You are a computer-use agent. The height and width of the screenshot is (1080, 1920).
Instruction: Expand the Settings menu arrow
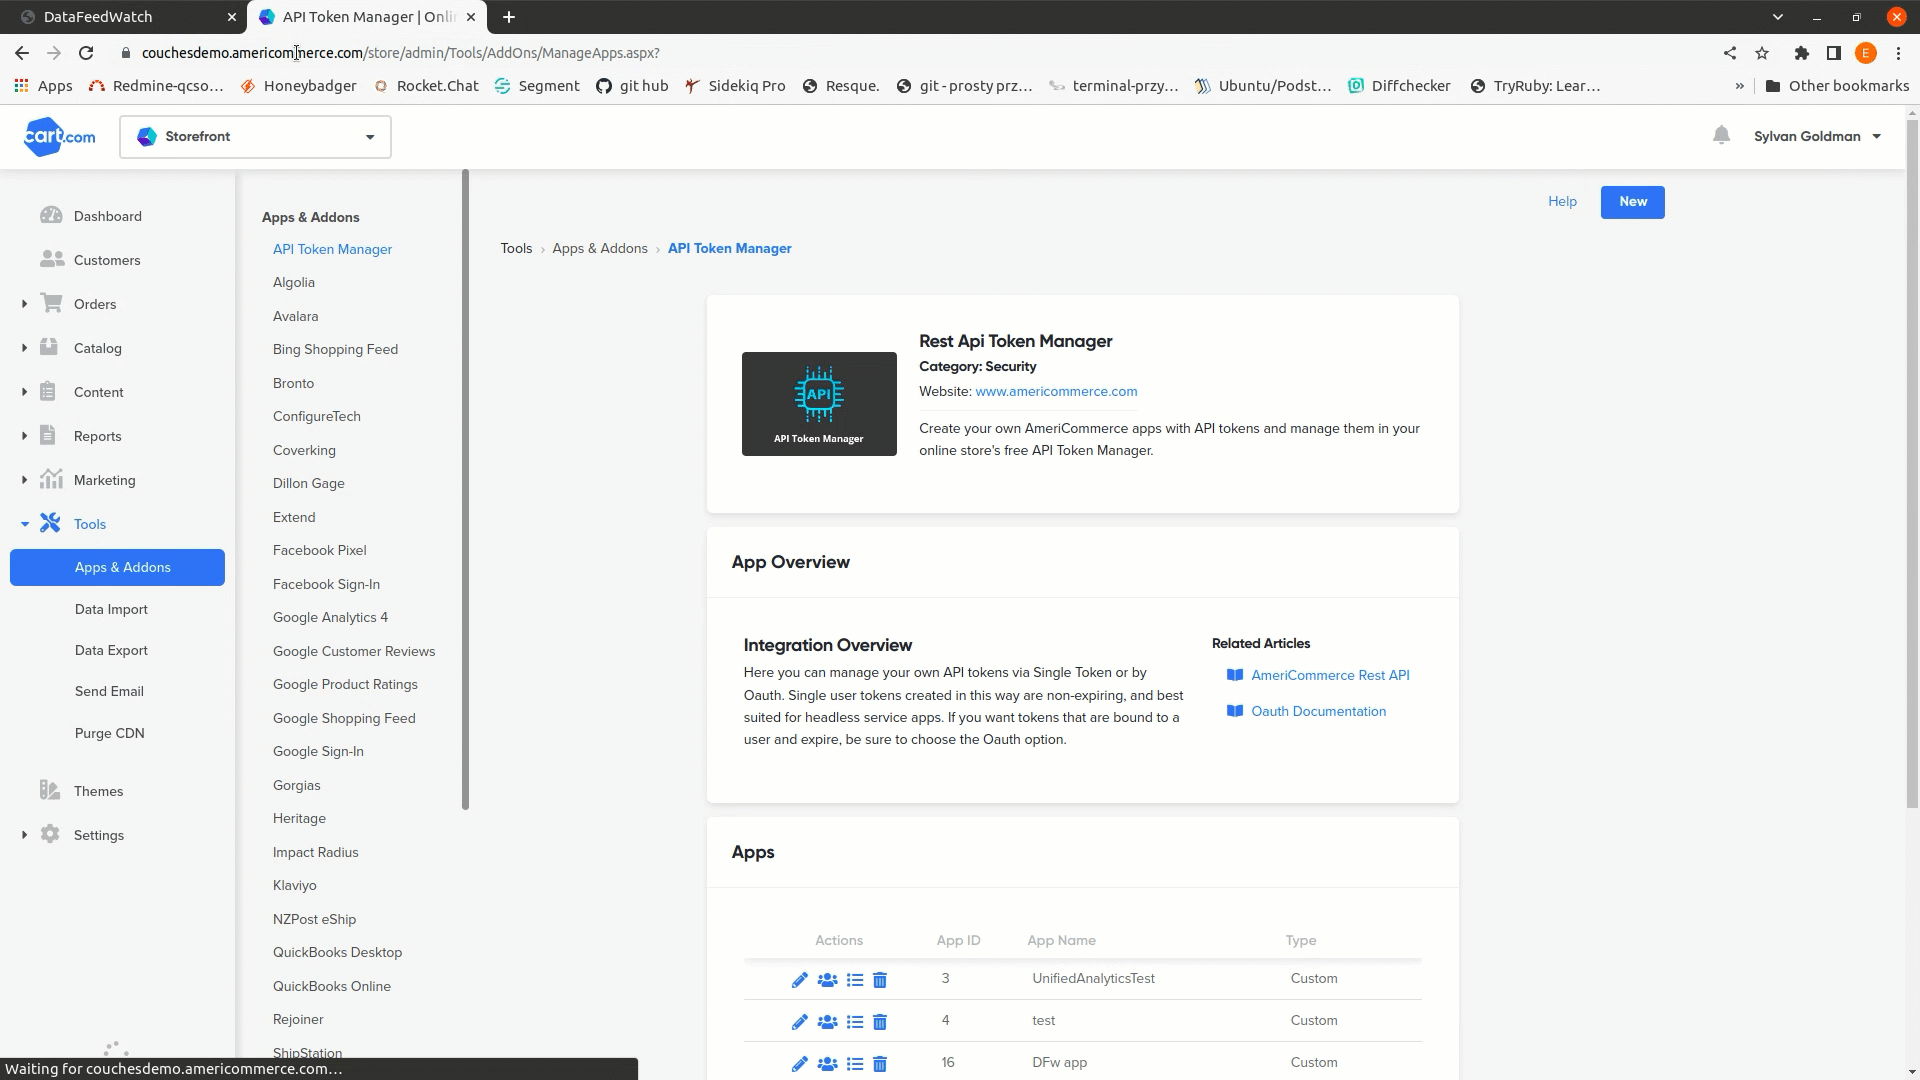pos(24,835)
